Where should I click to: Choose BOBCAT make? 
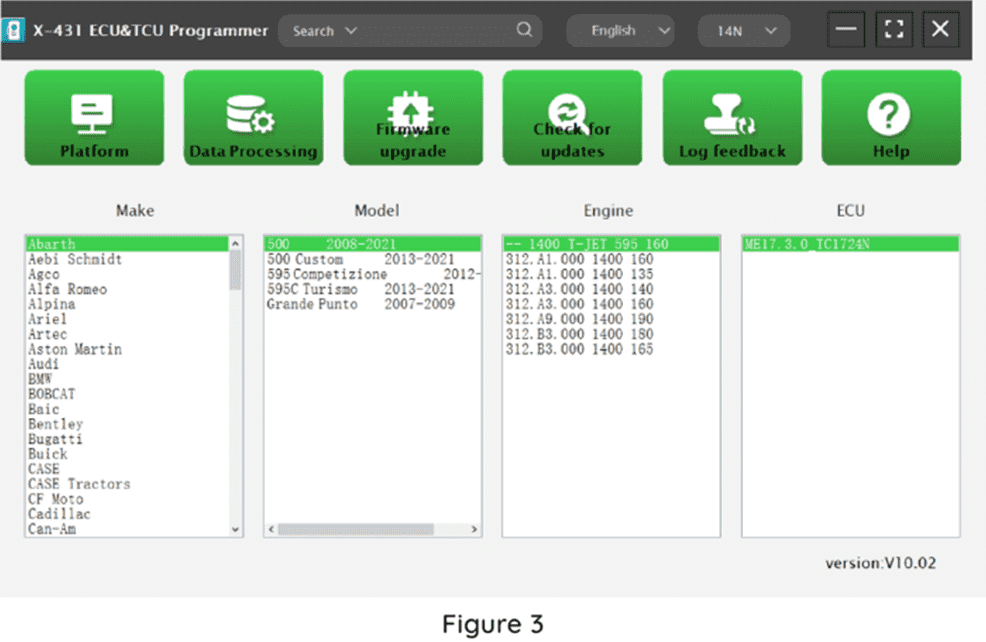[x=127, y=394]
